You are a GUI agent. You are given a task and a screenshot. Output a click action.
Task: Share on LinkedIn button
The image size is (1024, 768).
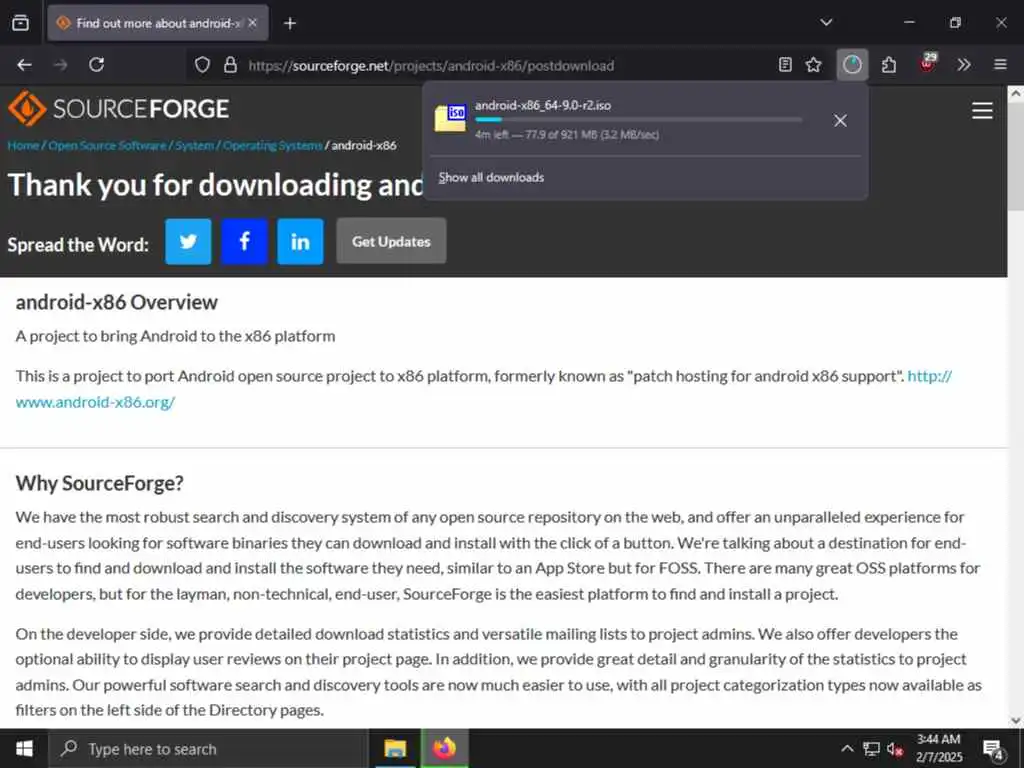pos(300,242)
